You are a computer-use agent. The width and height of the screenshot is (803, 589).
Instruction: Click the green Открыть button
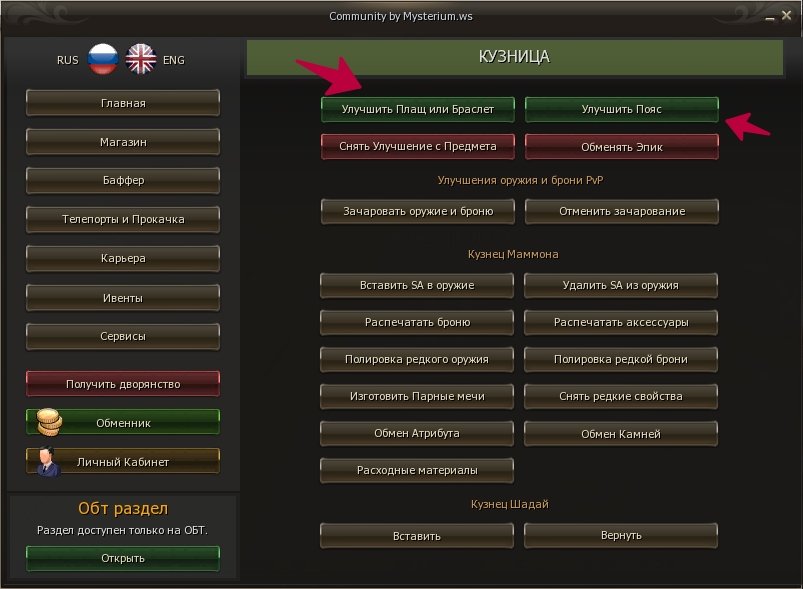pos(123,558)
